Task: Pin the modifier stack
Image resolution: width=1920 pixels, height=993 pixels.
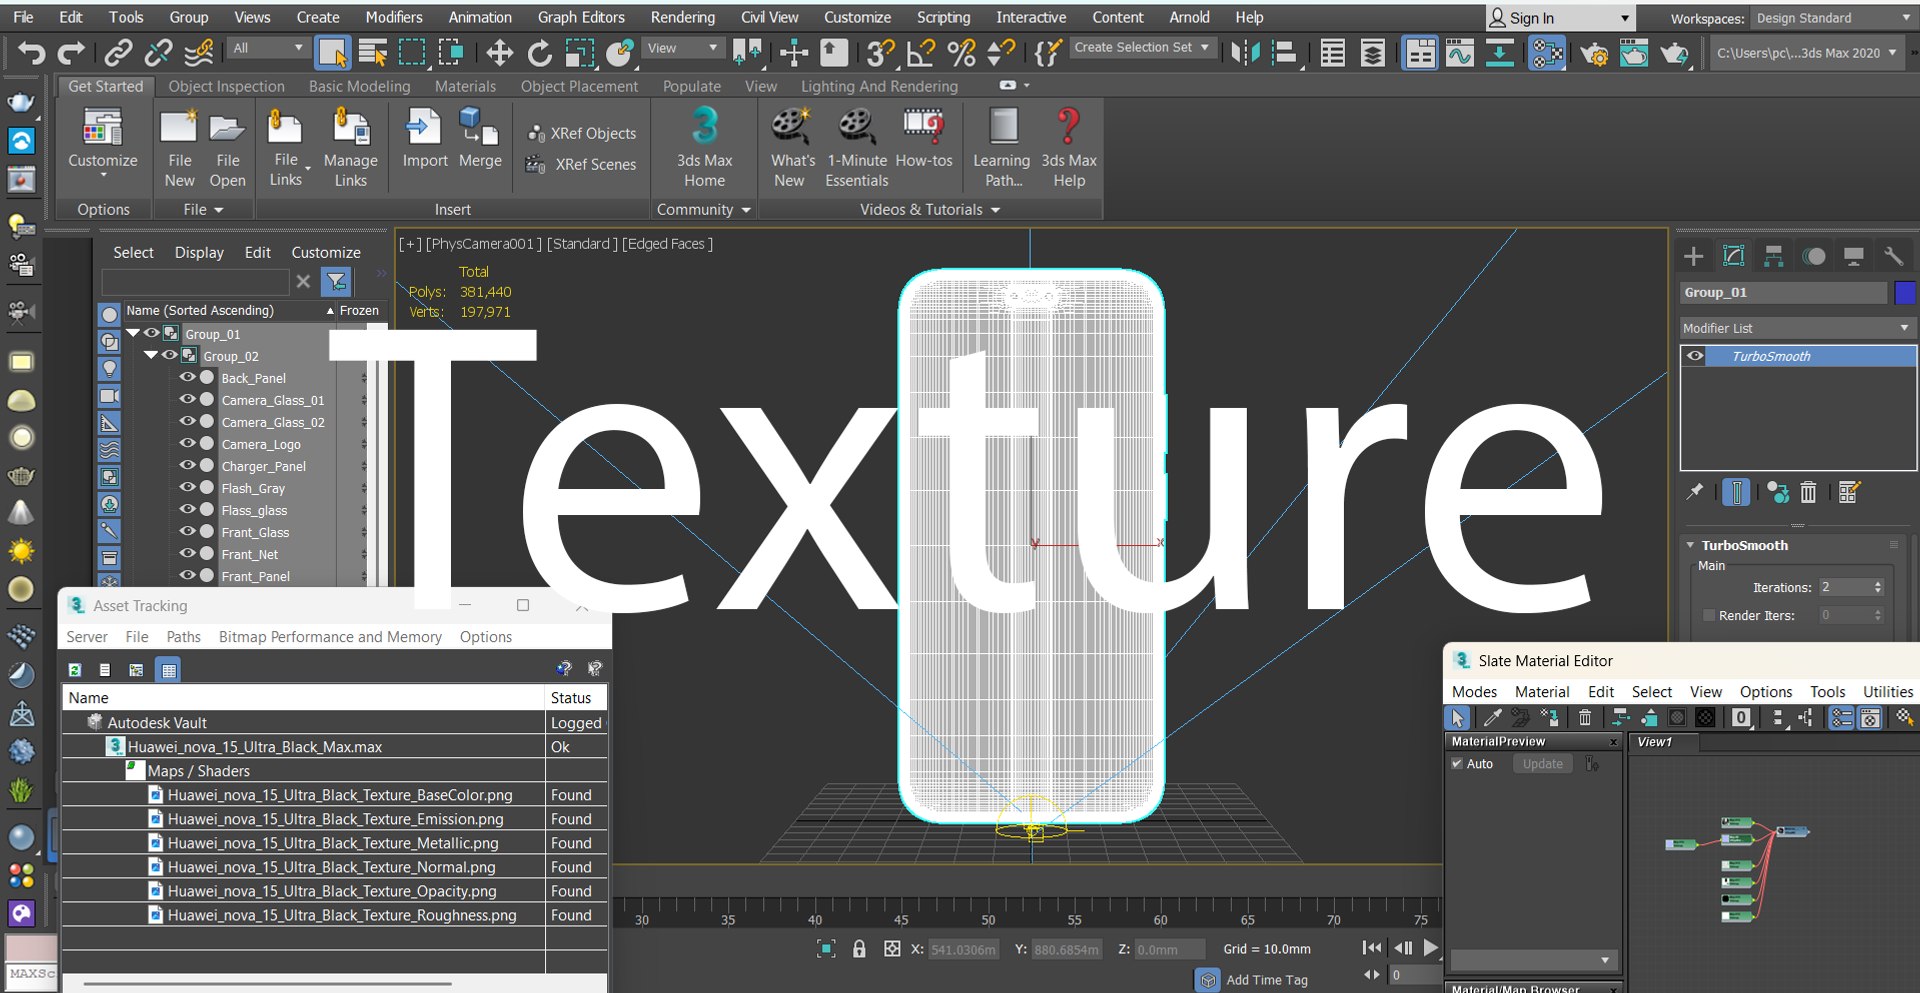Action: click(1694, 492)
